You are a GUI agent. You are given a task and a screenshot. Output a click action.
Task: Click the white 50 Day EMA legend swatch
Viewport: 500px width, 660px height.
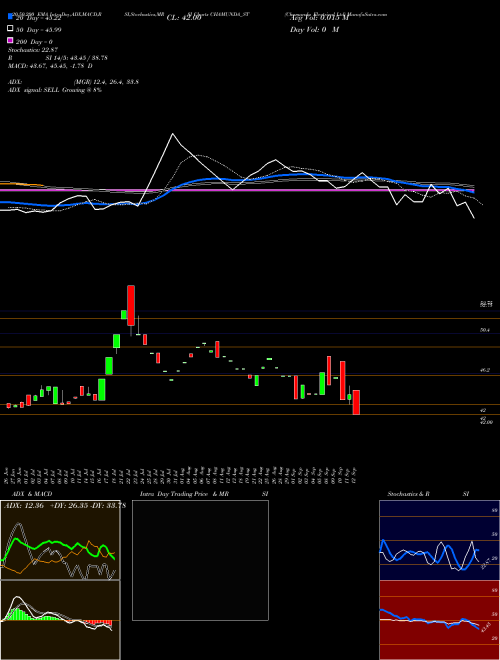coord(10,29)
